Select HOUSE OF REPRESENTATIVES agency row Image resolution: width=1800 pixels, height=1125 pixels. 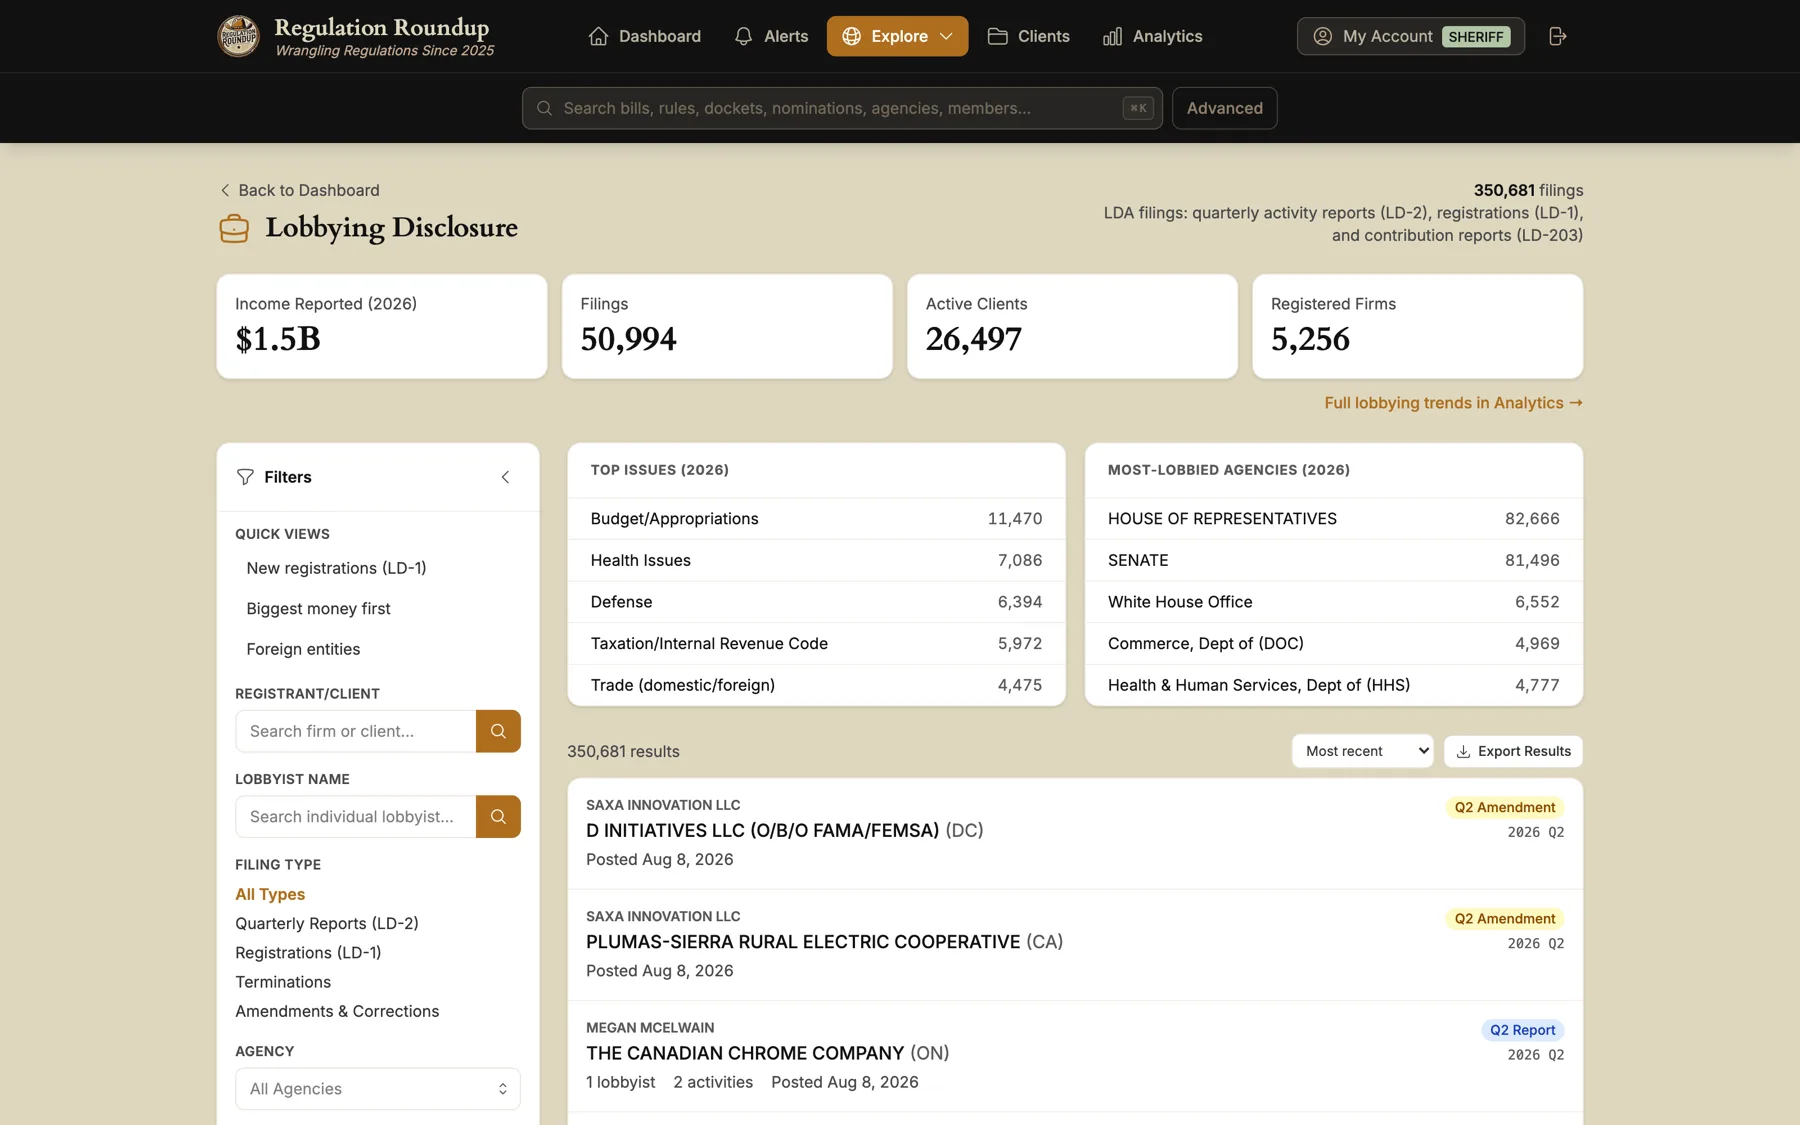coord(1334,519)
